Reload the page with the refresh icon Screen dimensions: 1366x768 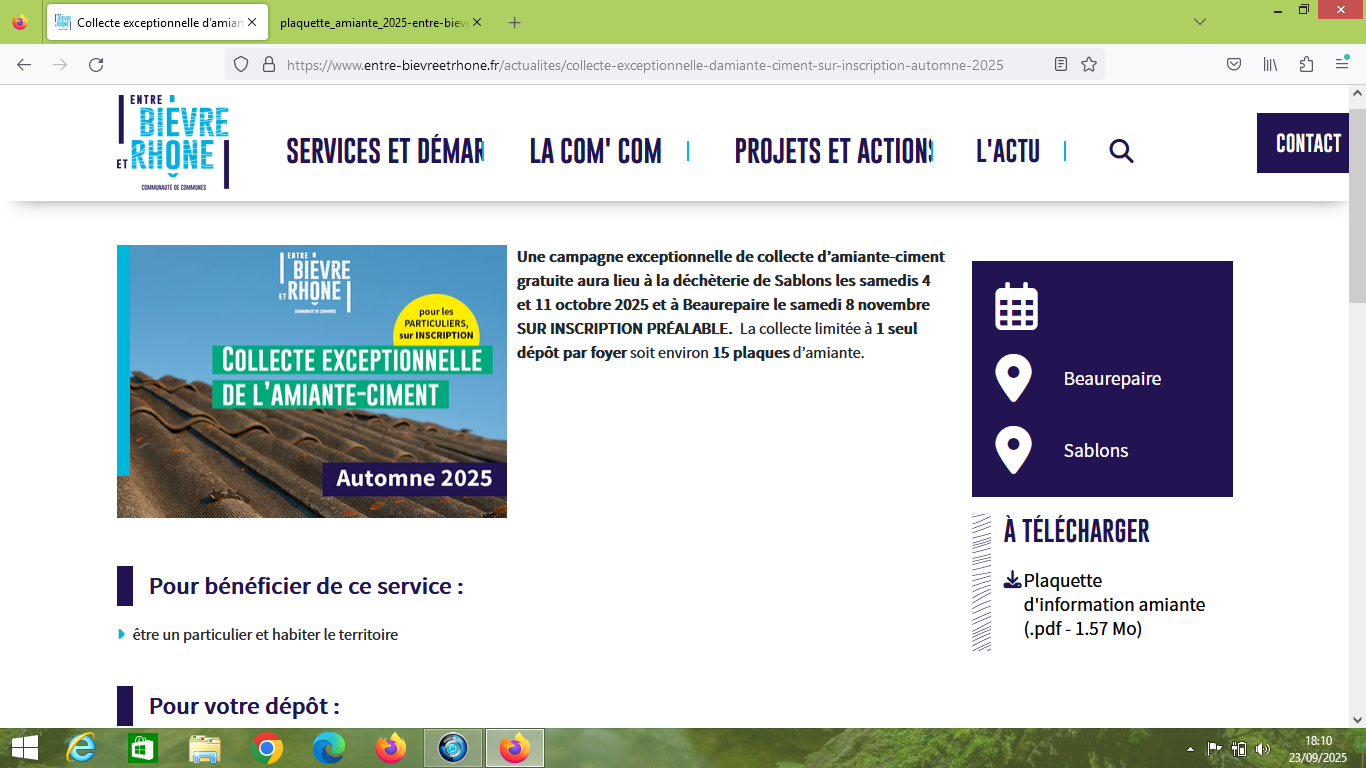[x=96, y=65]
